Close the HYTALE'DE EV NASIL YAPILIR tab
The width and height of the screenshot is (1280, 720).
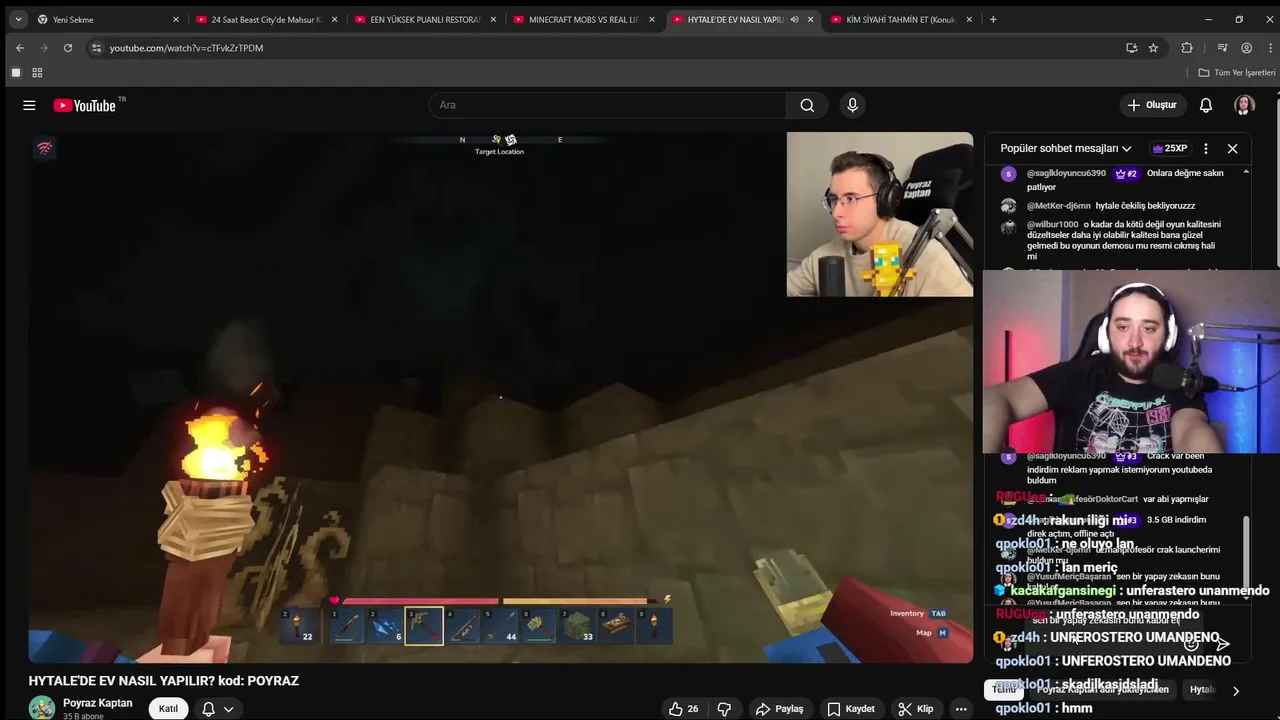pos(810,19)
